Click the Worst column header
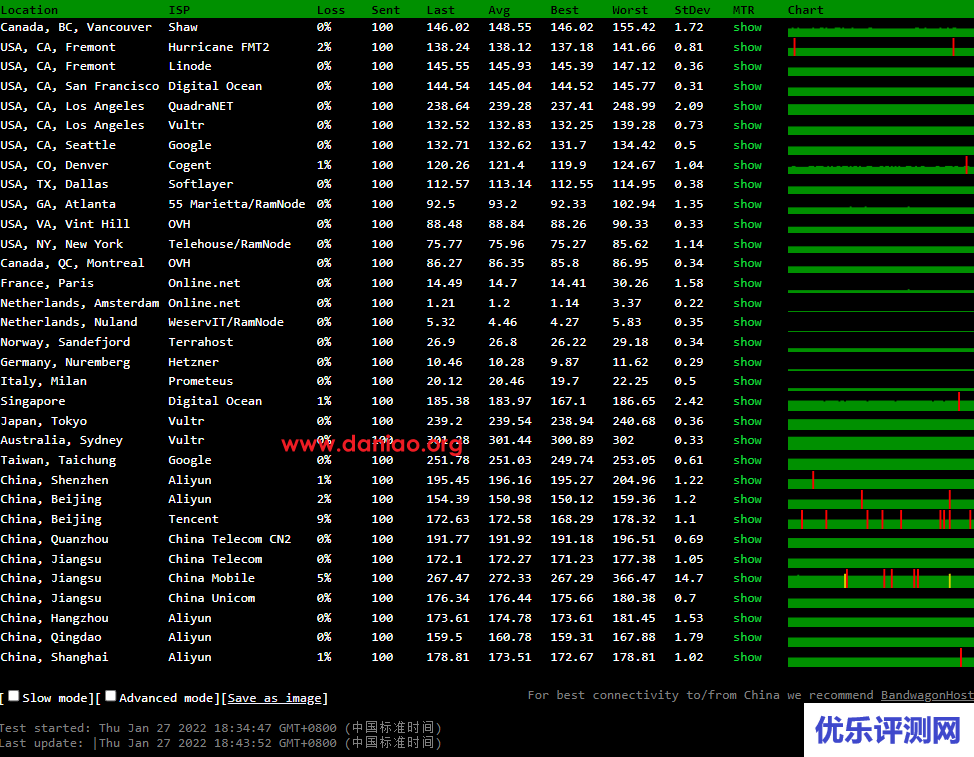974x757 pixels. coord(630,10)
